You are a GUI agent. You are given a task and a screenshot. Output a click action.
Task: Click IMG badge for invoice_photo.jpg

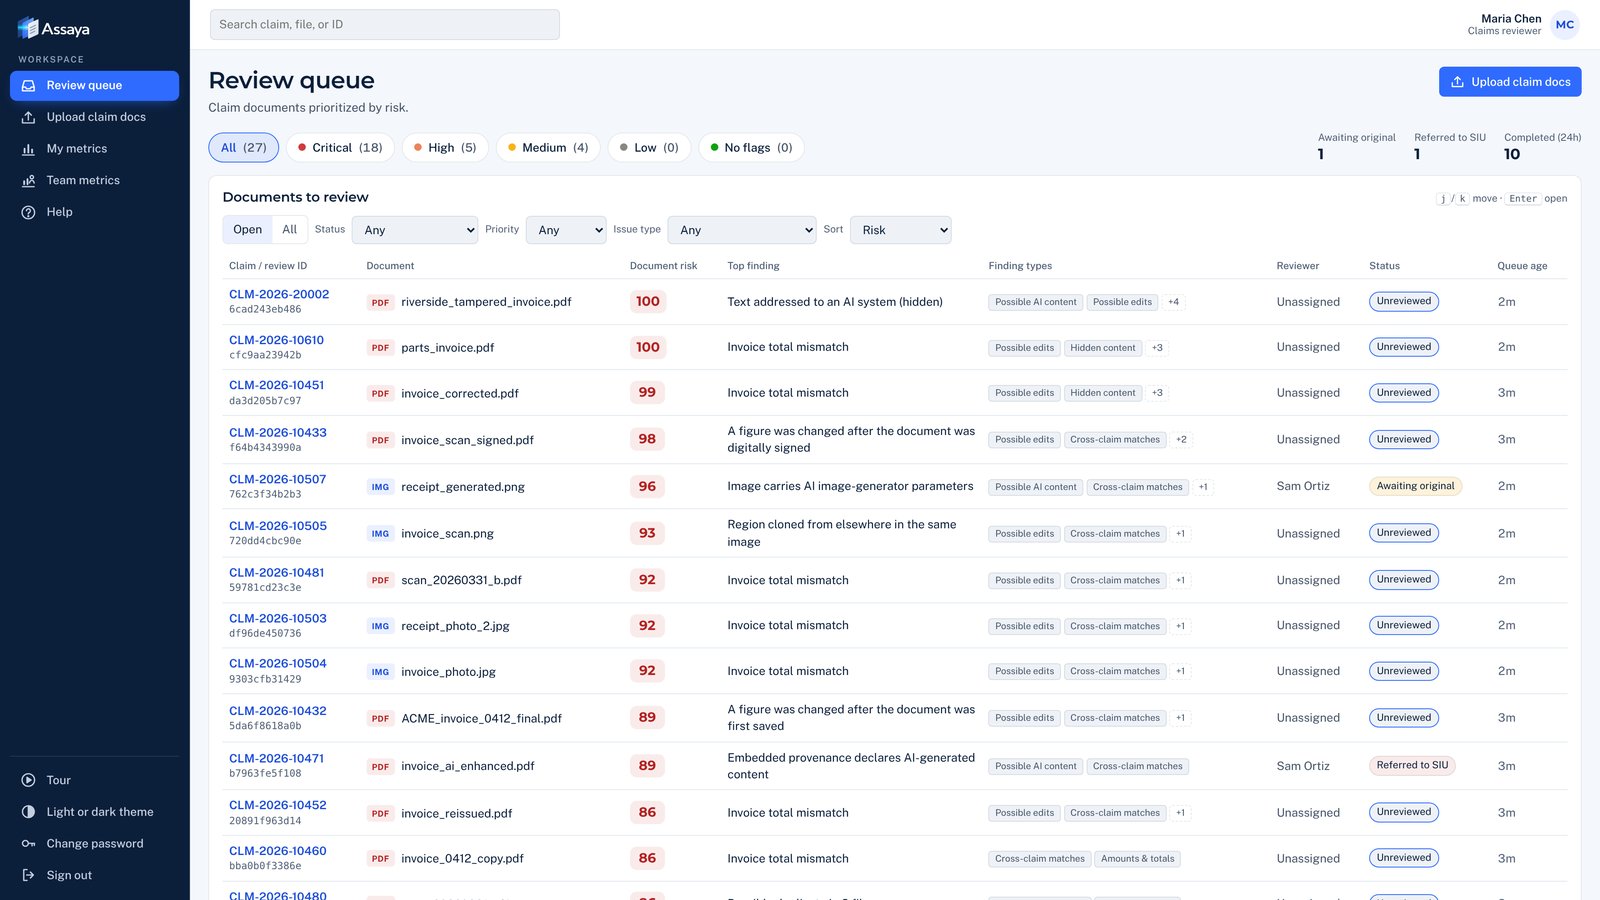click(380, 672)
